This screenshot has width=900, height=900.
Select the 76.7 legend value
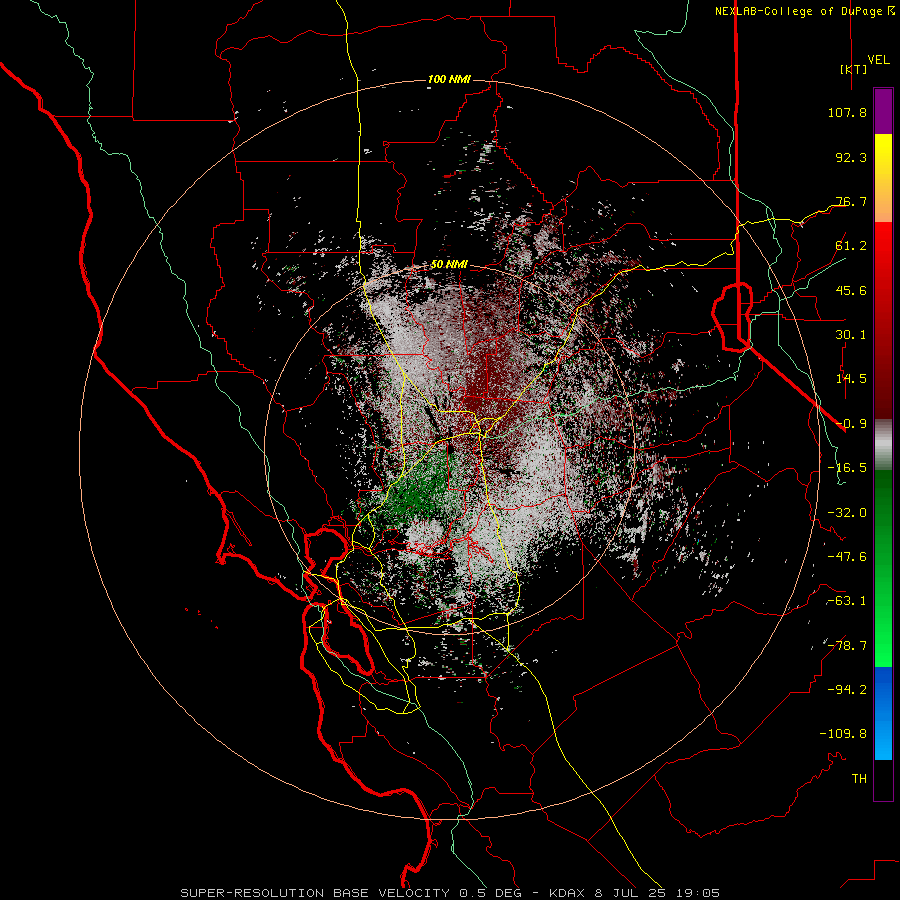[851, 201]
